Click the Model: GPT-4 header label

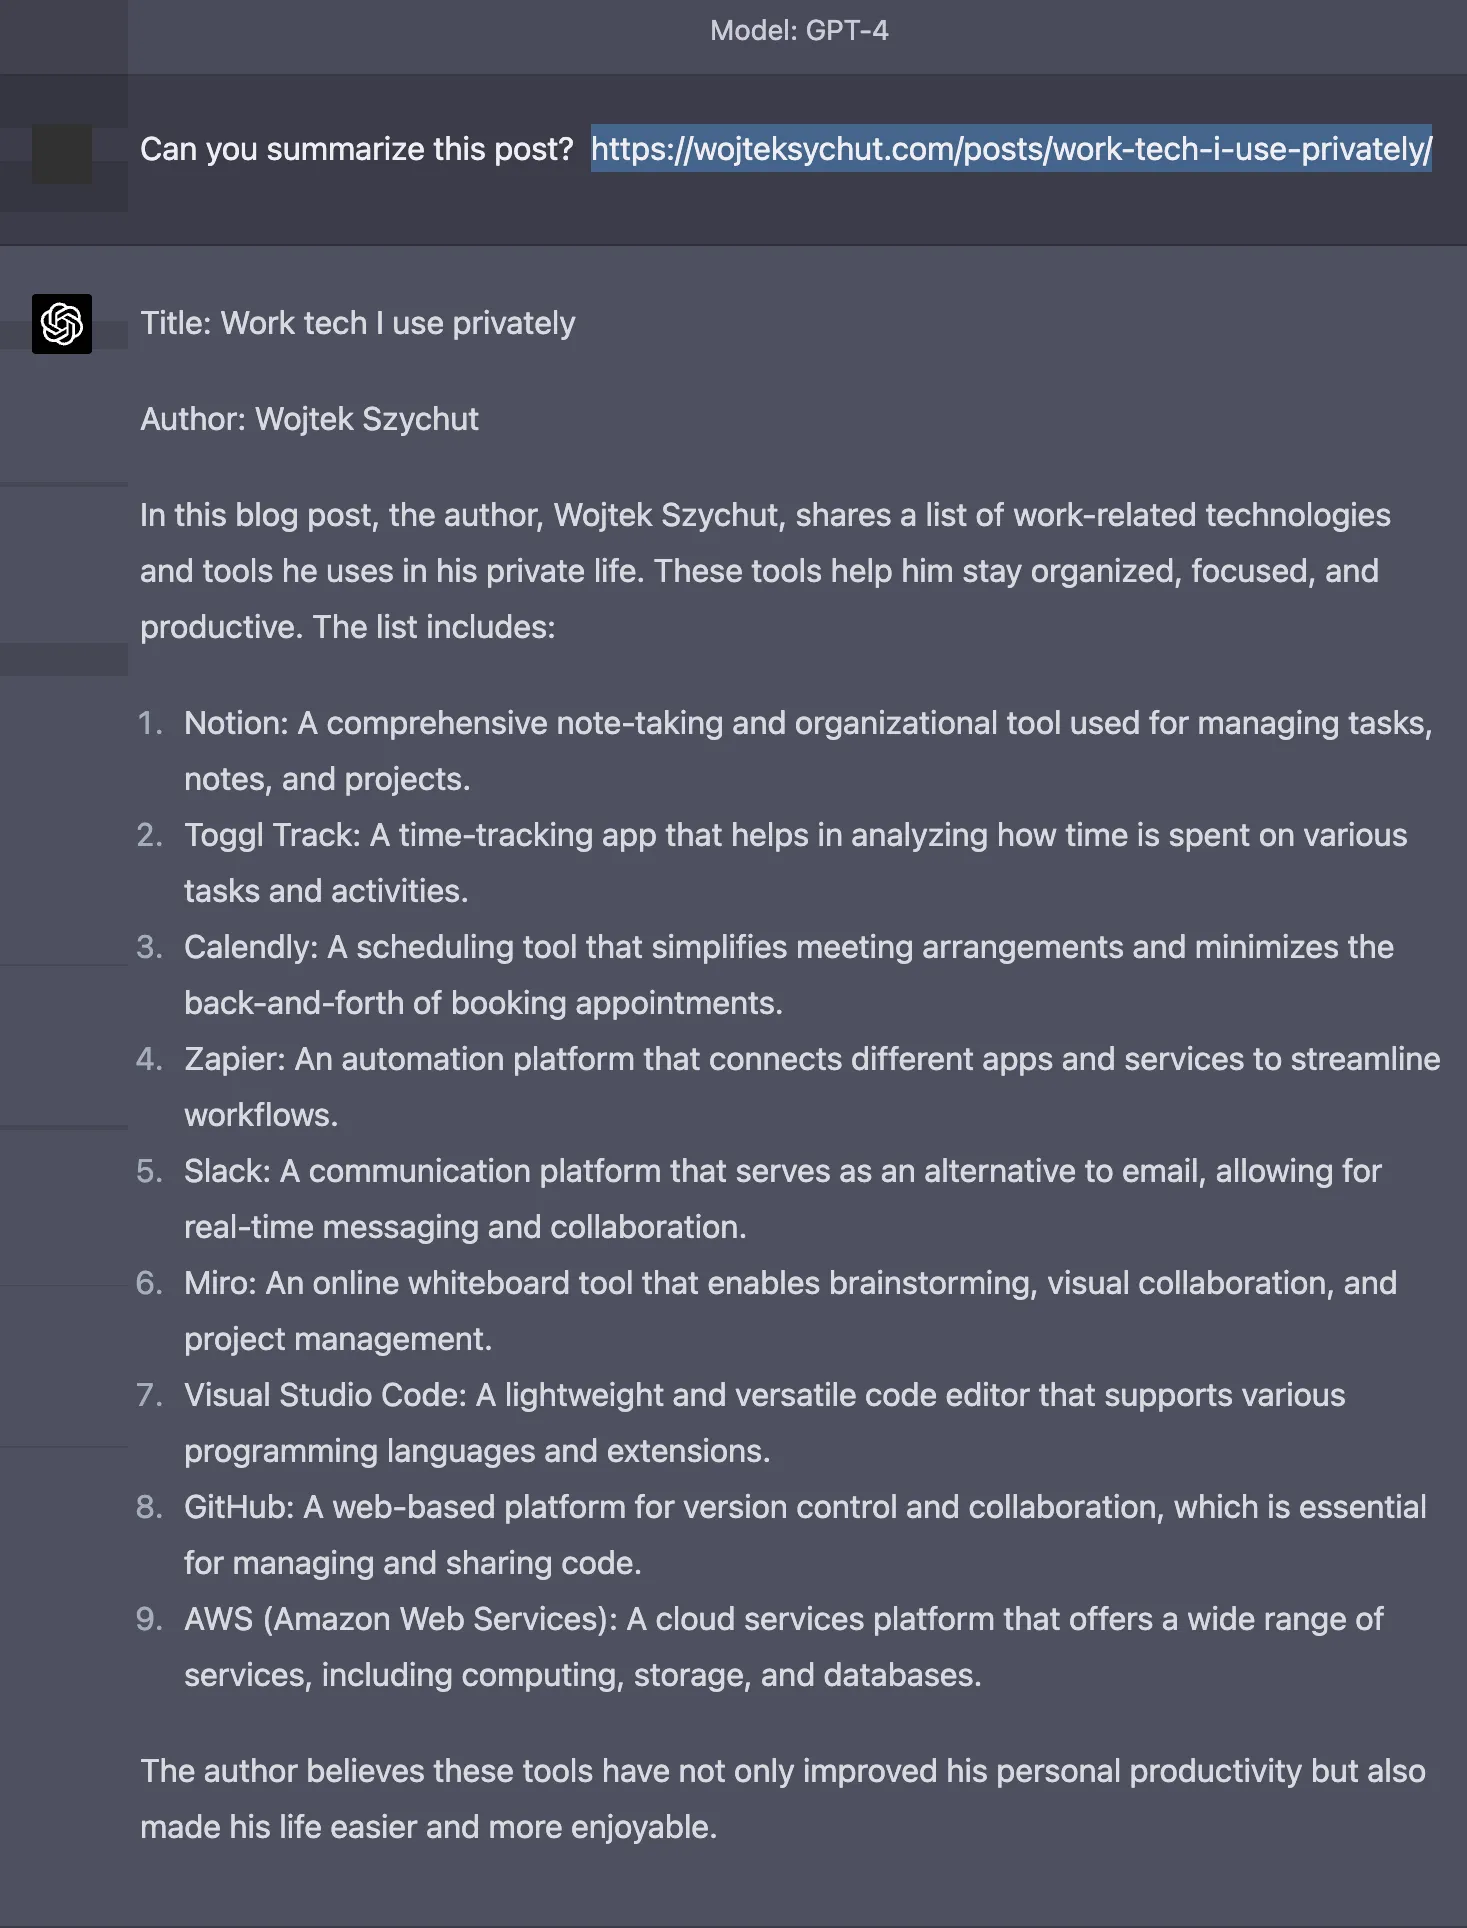[x=799, y=31]
